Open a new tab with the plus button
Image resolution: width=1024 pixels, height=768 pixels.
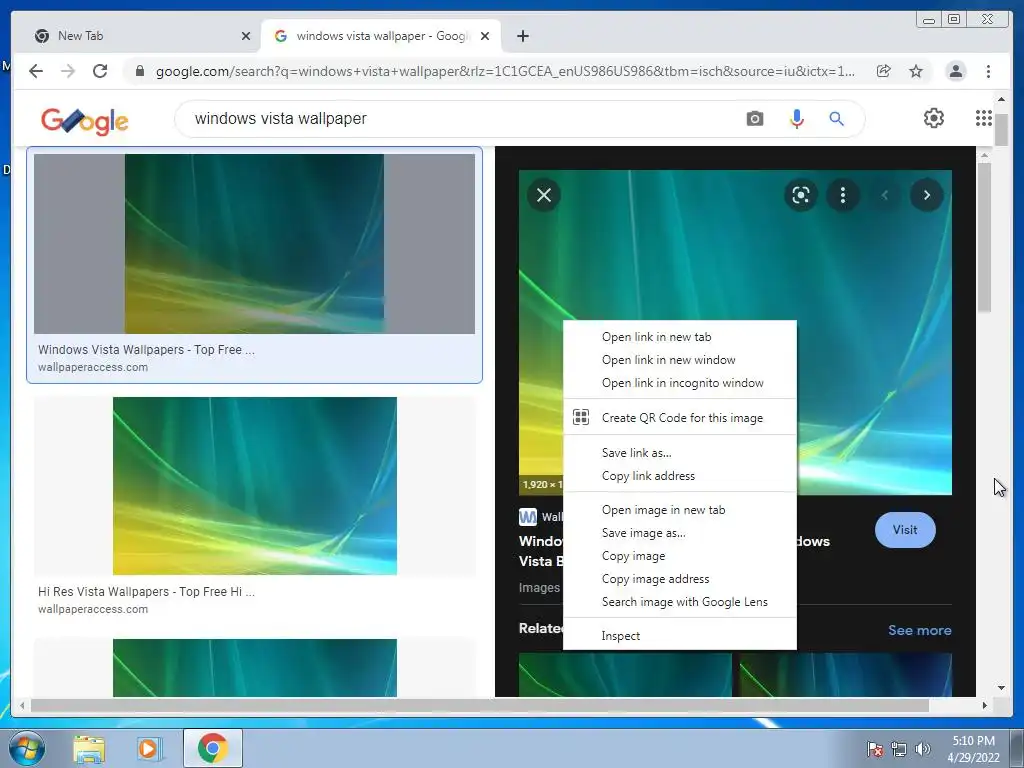point(523,36)
